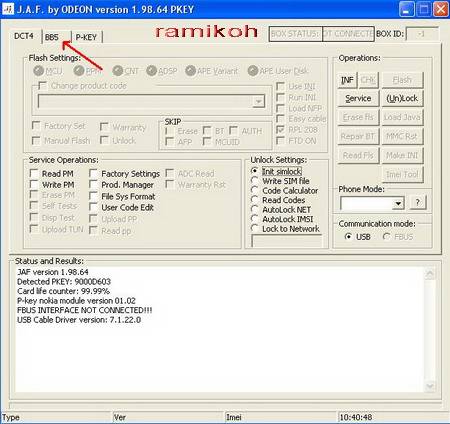Select the Code Calculator radio option
Image resolution: width=450 pixels, height=424 pixels.
[x=255, y=190]
